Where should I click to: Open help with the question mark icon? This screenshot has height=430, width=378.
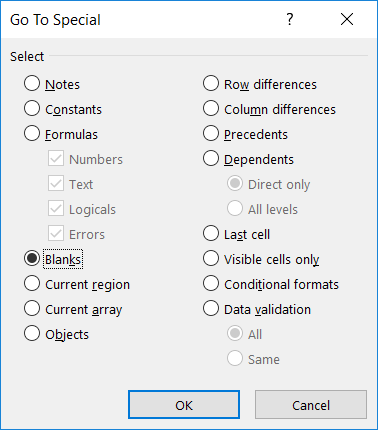290,19
